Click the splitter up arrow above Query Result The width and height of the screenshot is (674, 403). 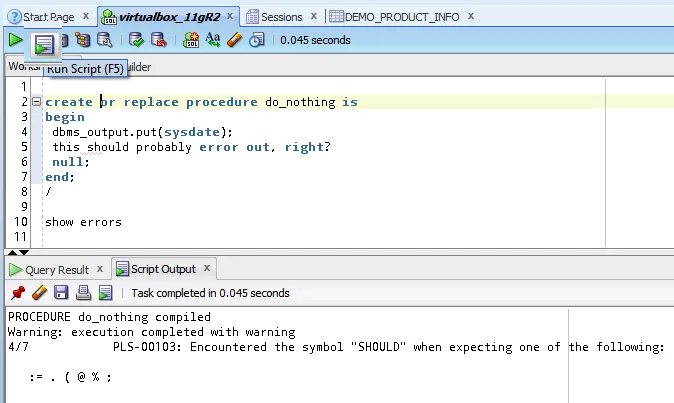(12, 253)
